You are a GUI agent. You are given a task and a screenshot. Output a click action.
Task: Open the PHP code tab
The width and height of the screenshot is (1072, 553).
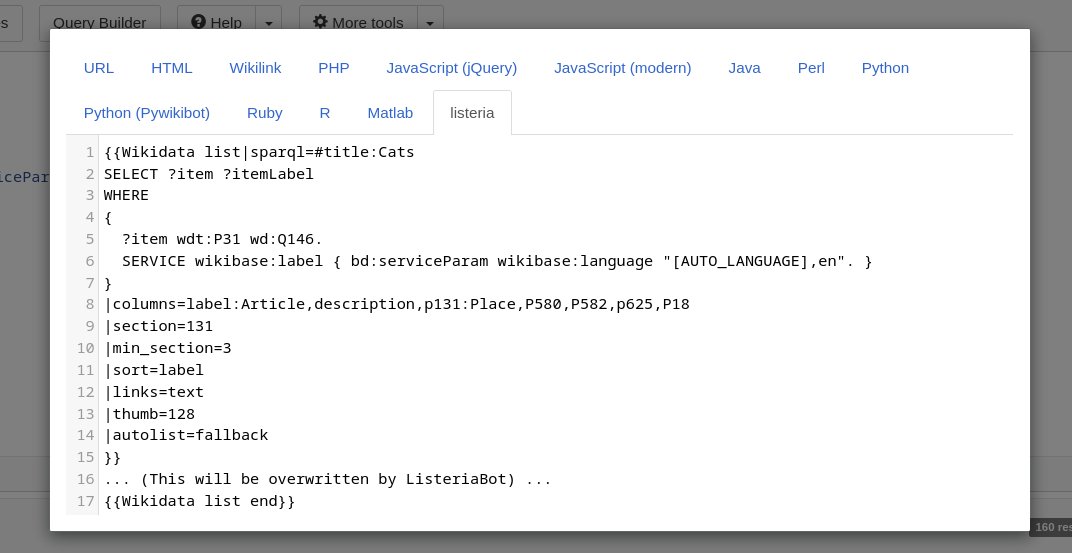[x=334, y=68]
